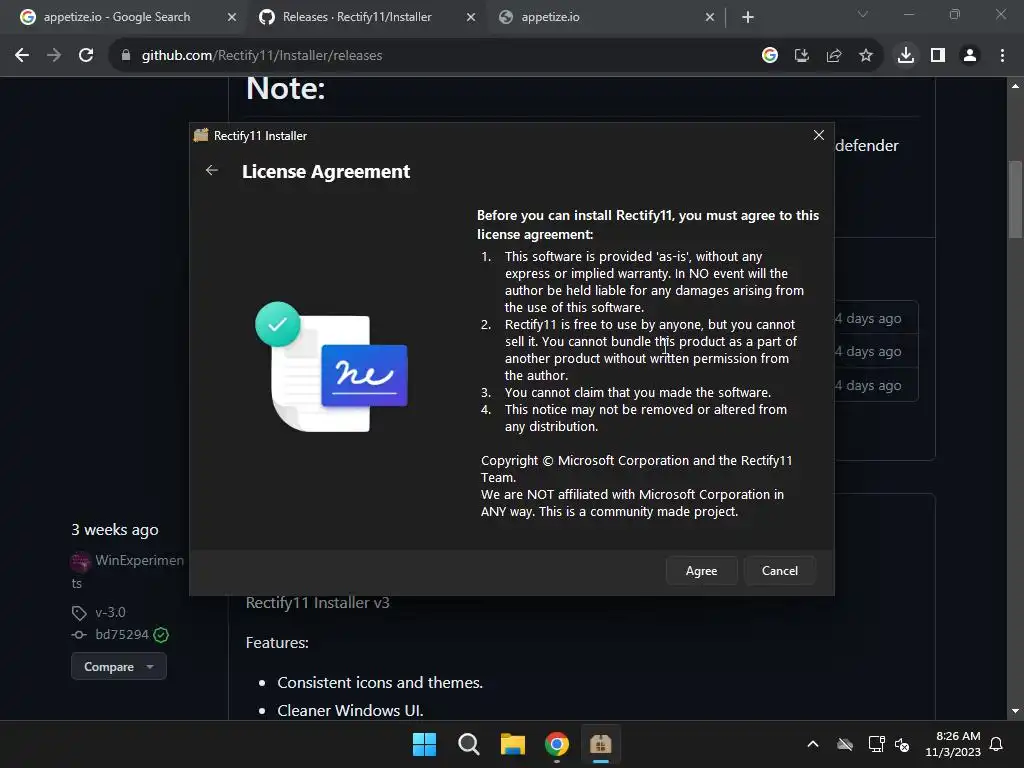The width and height of the screenshot is (1024, 768).
Task: Close the appetize.io Google Search tab
Action: coord(231,17)
